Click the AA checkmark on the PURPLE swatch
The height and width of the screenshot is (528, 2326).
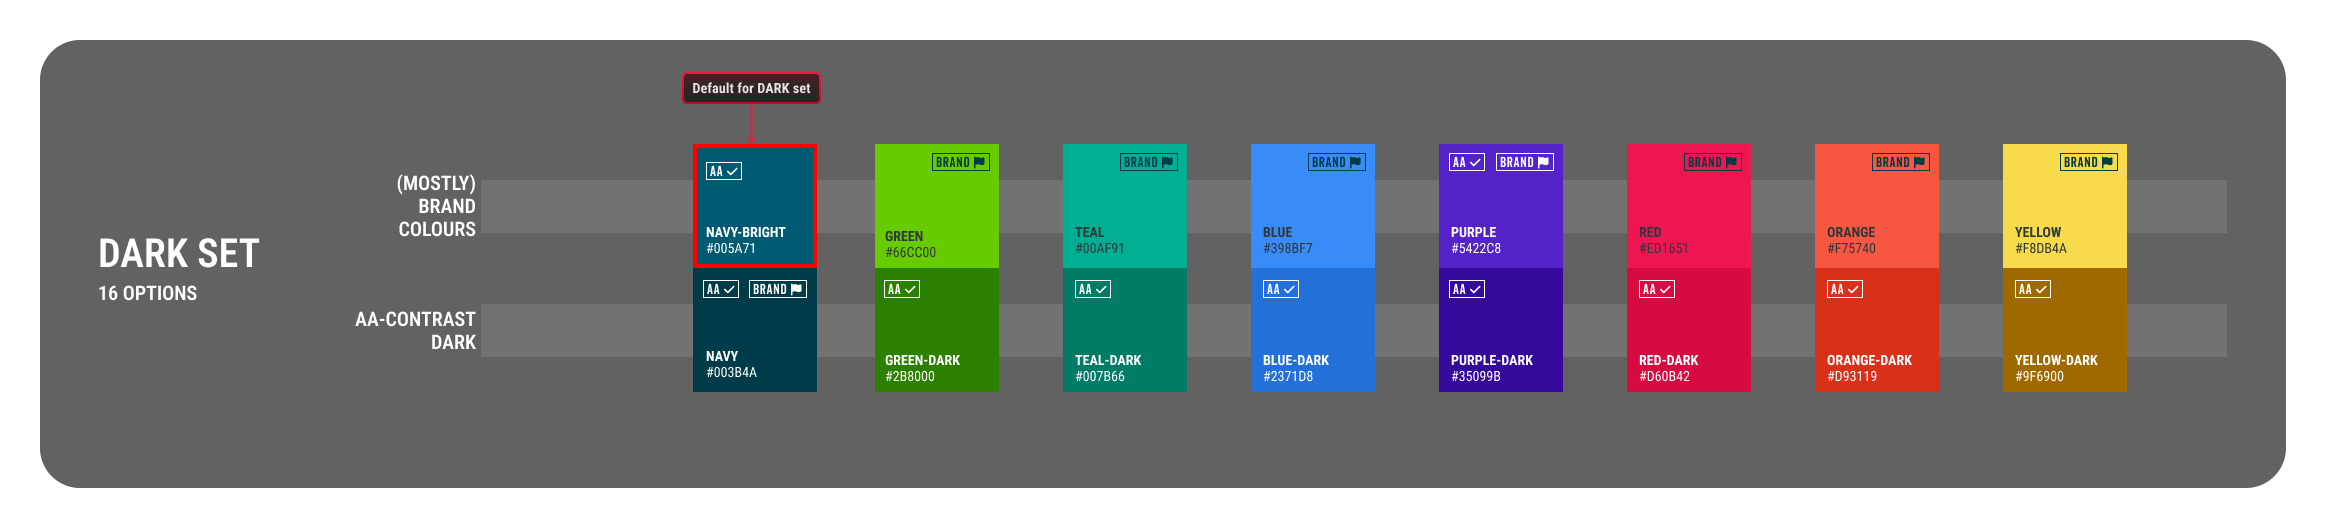tap(1467, 162)
